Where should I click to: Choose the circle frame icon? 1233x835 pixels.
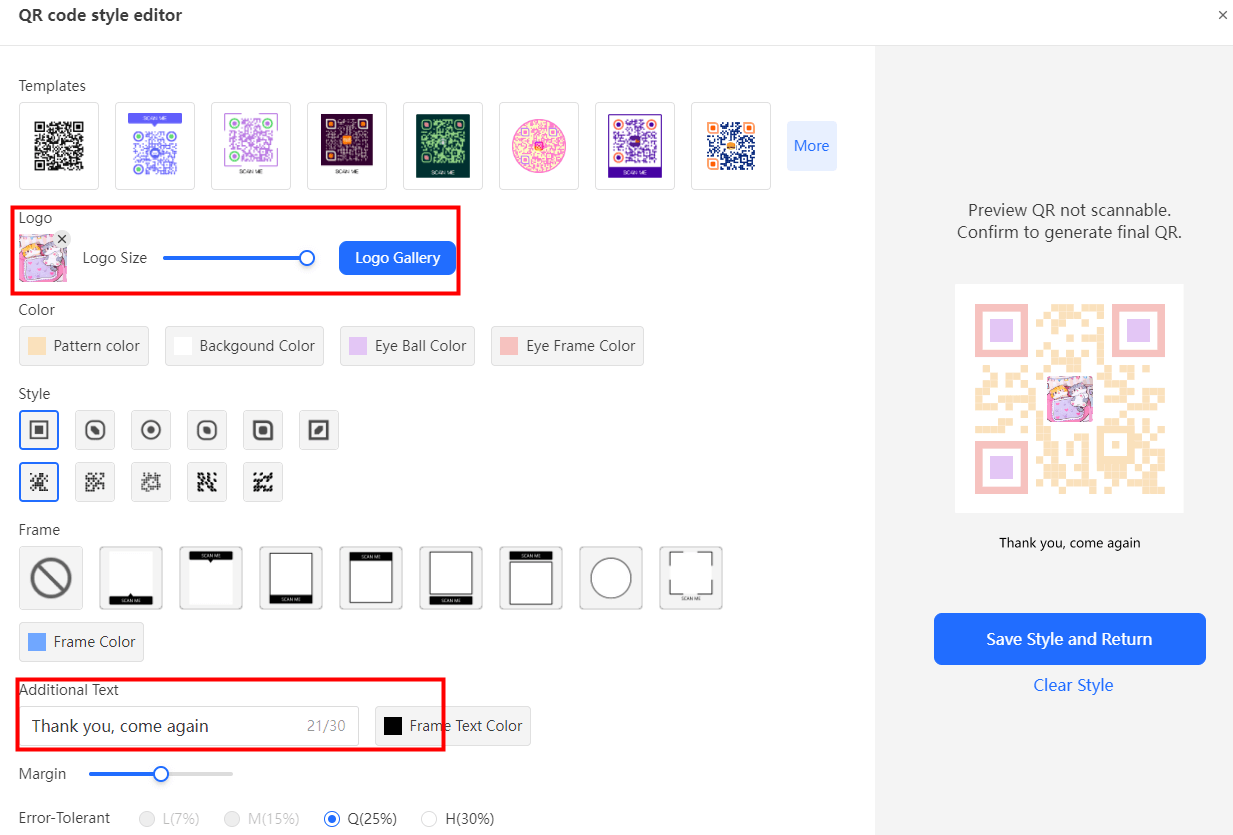coord(611,578)
